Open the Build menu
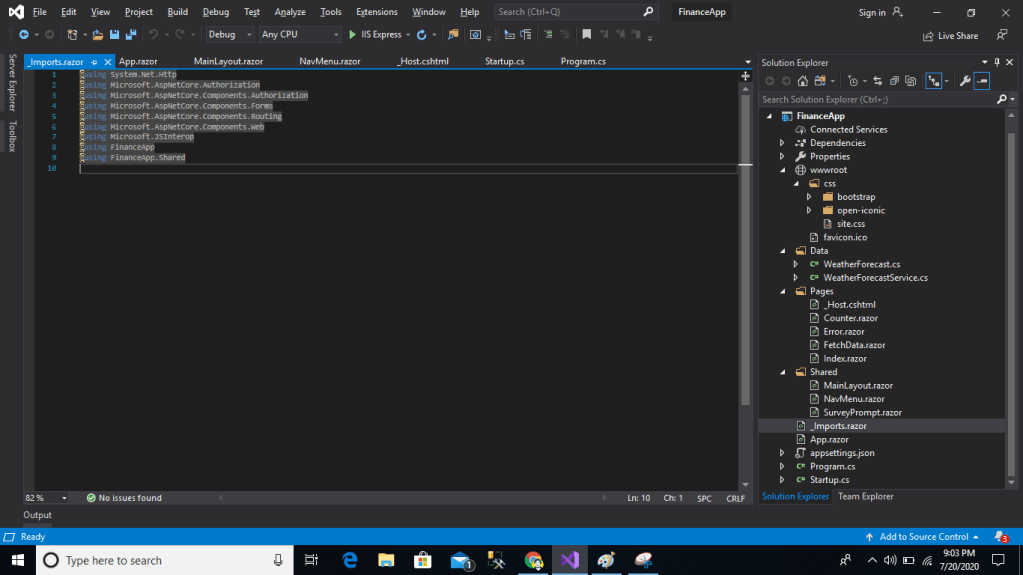The image size is (1023, 575). tap(177, 12)
